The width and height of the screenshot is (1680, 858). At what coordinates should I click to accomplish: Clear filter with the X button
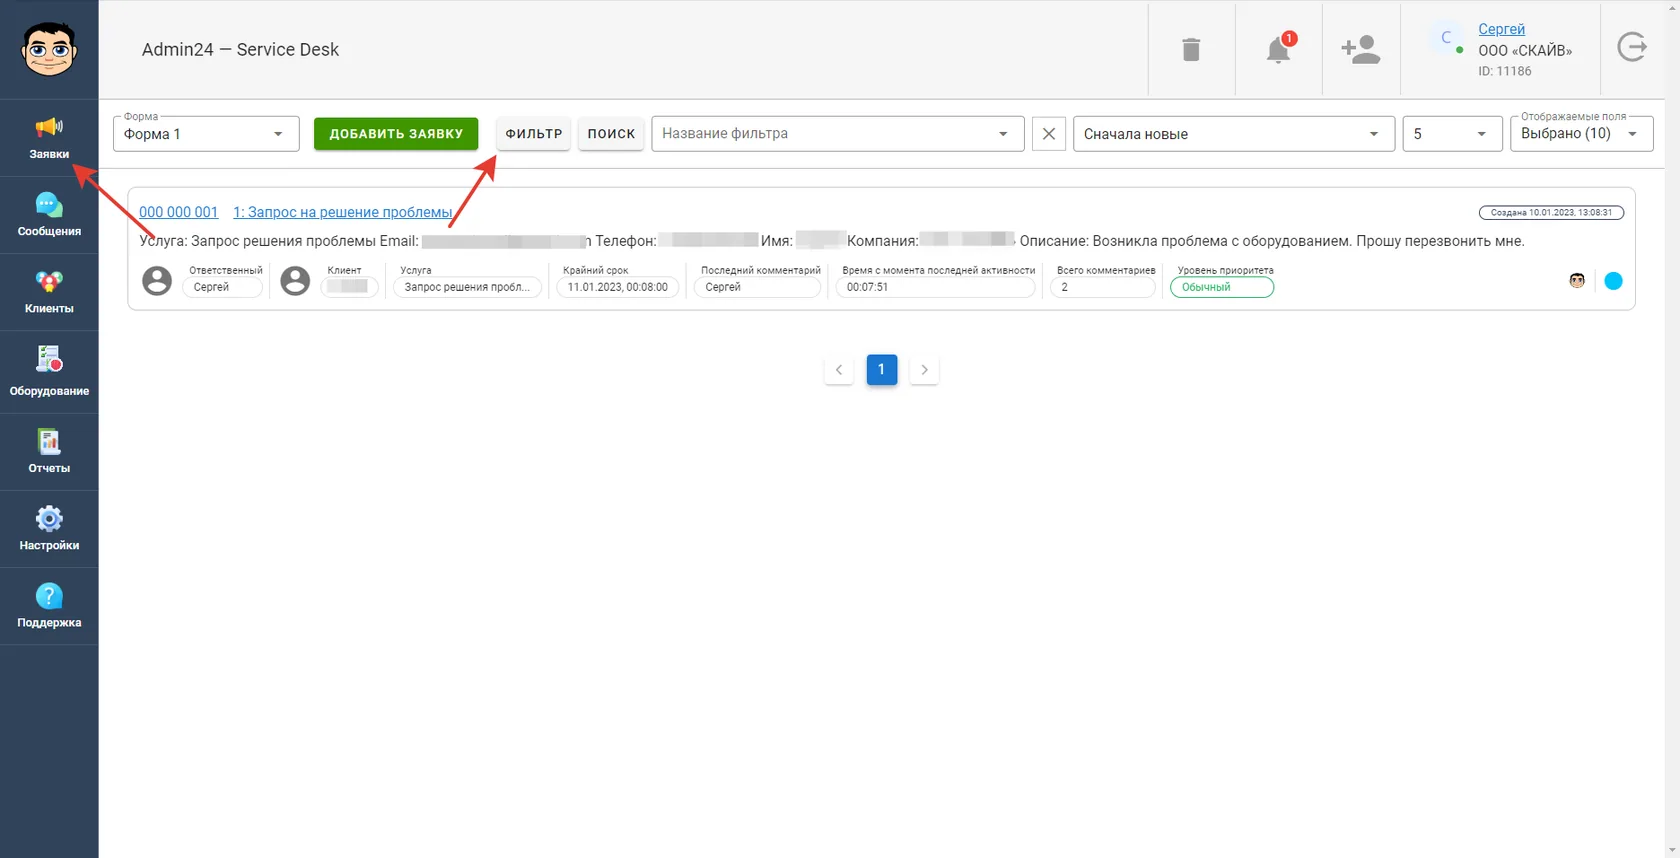[1048, 134]
